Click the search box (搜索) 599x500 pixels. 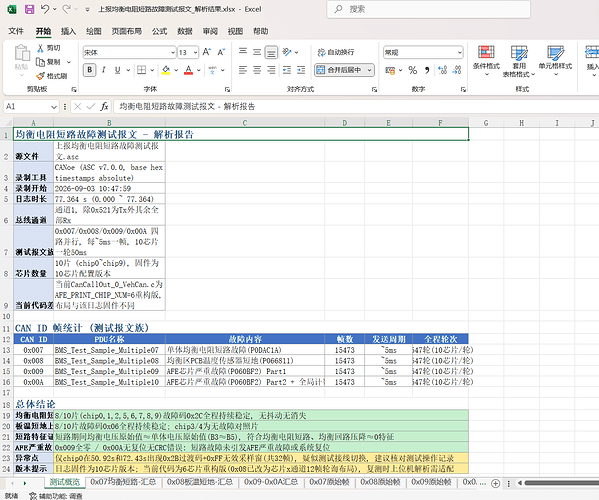[429, 9]
